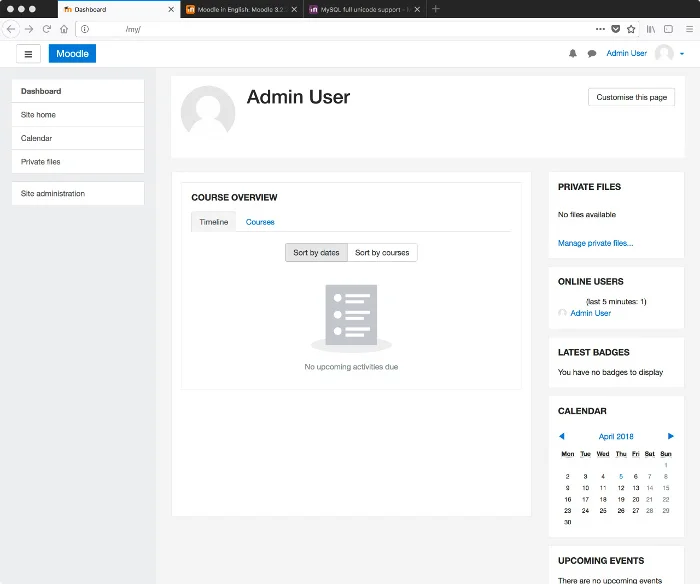Bookmark this page with the star icon

631,29
